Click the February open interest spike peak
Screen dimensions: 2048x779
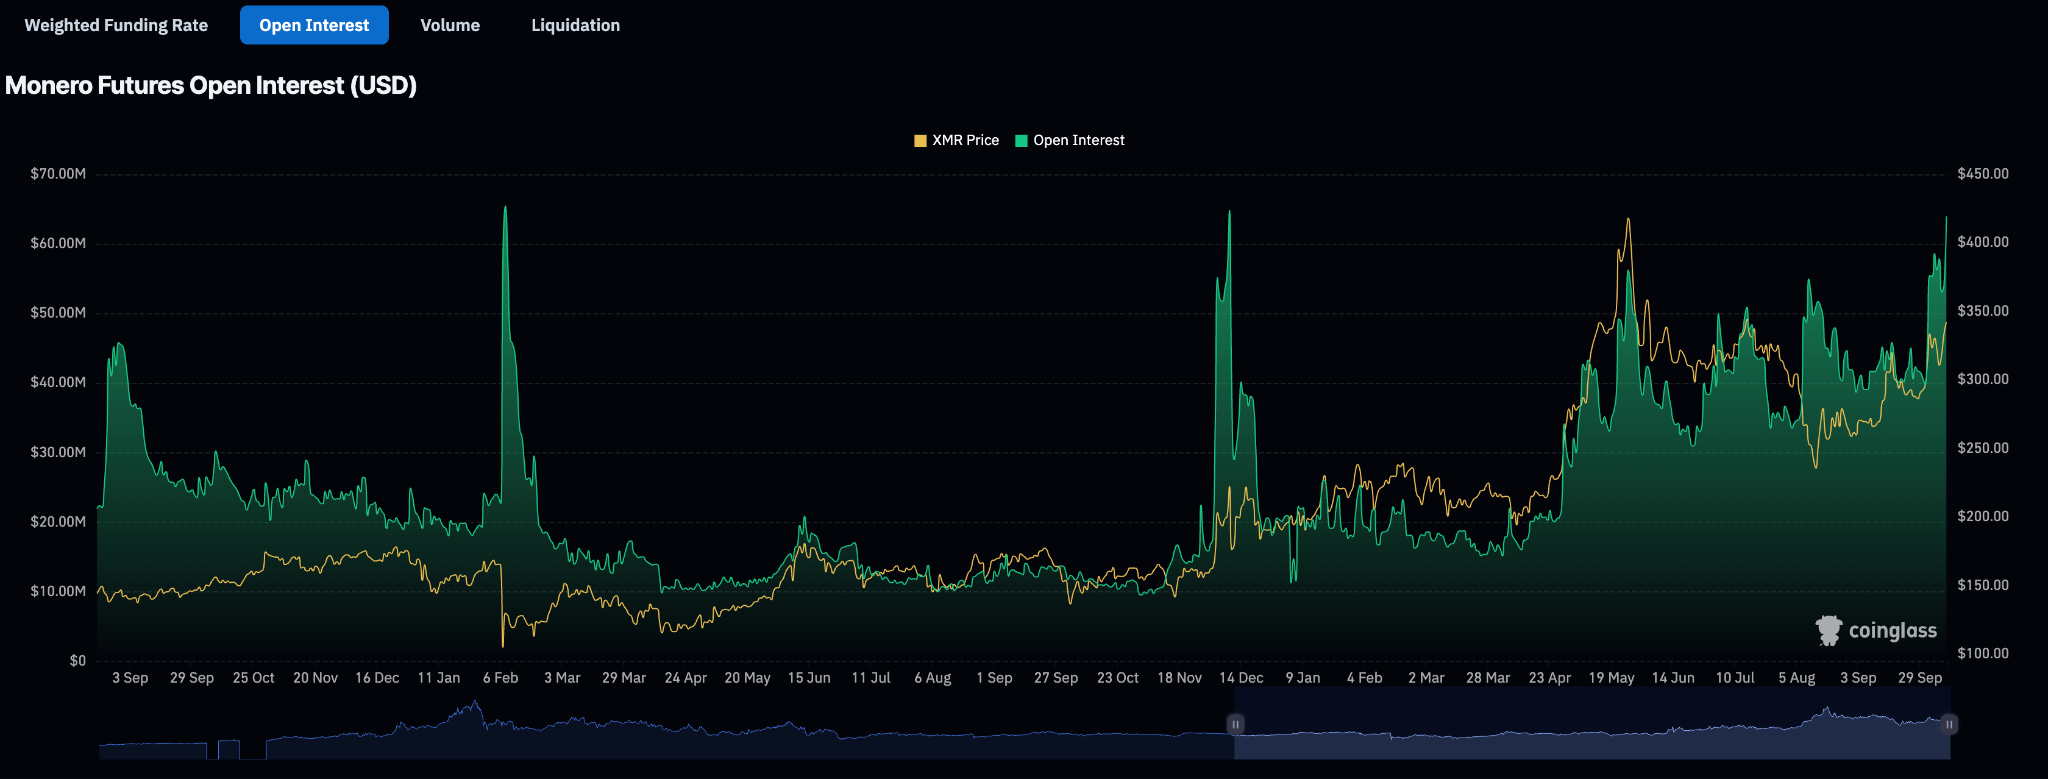(x=505, y=209)
